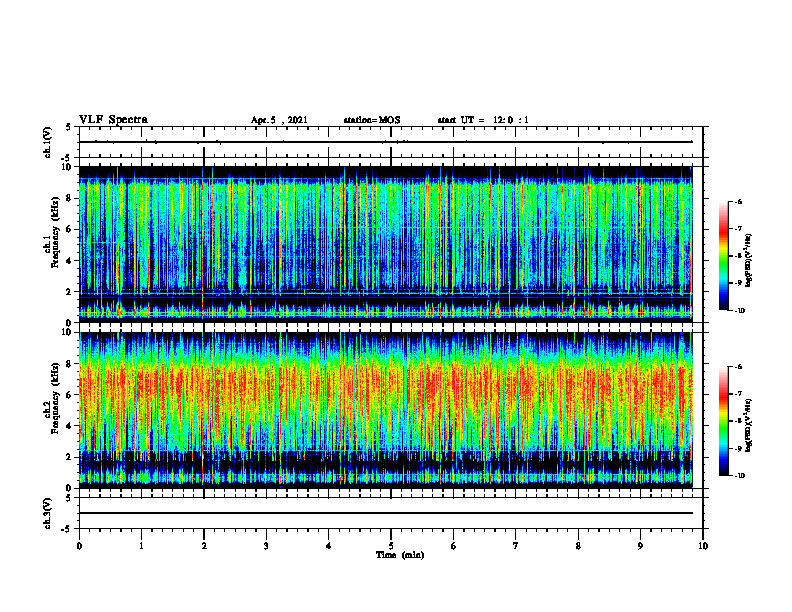
Task: Click the "8" kHz tick on ch.1 frequency axis
Action: tap(70, 198)
